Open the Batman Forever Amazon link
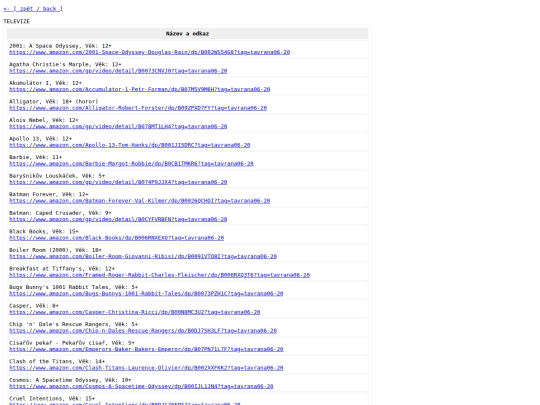 tap(139, 201)
